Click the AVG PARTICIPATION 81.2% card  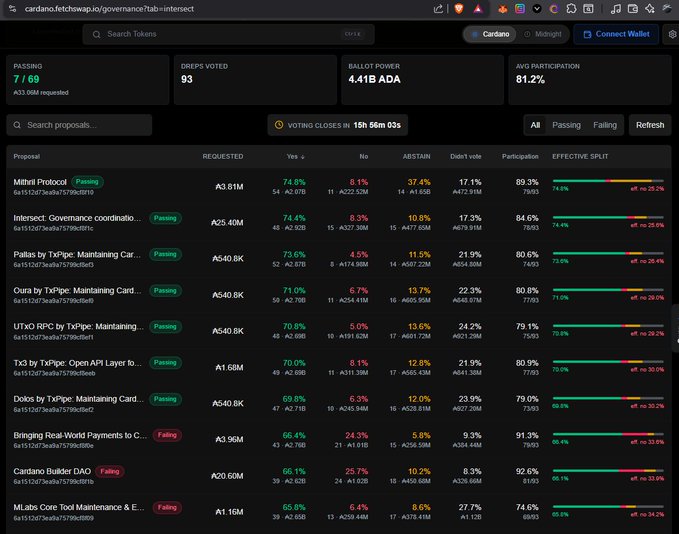click(x=590, y=79)
